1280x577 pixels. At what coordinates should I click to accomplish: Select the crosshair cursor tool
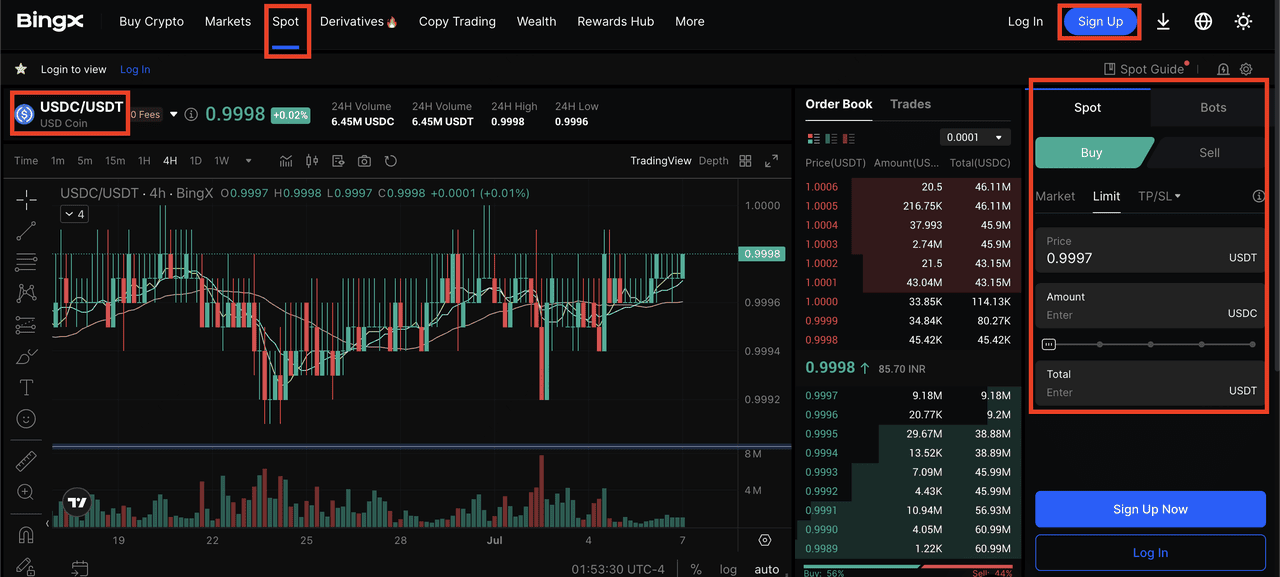click(26, 200)
